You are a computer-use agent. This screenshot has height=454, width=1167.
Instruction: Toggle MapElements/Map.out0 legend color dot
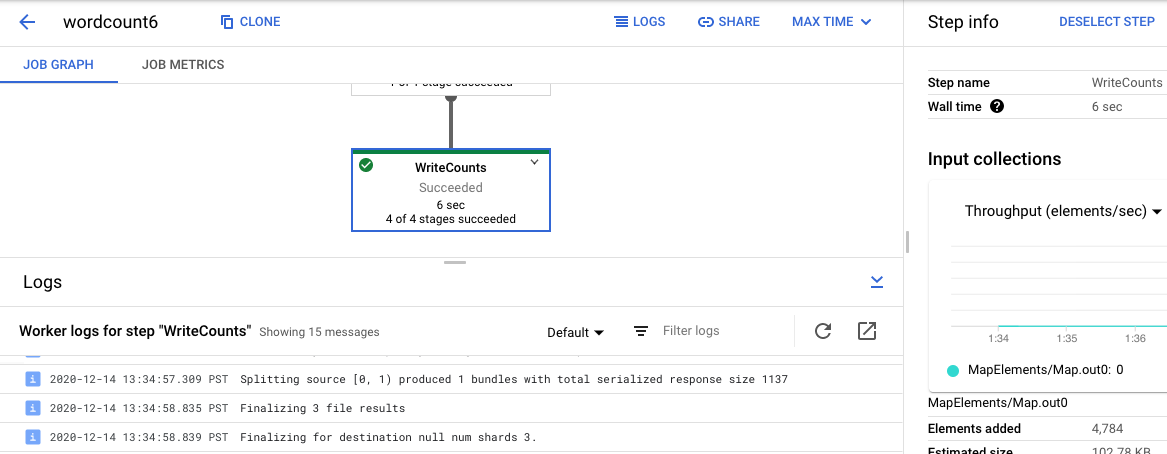coord(953,370)
